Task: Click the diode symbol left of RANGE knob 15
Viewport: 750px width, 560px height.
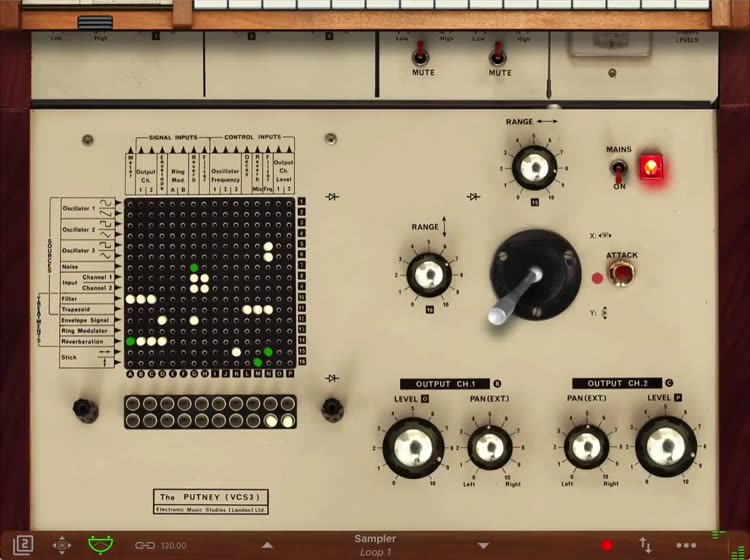Action: (x=474, y=197)
